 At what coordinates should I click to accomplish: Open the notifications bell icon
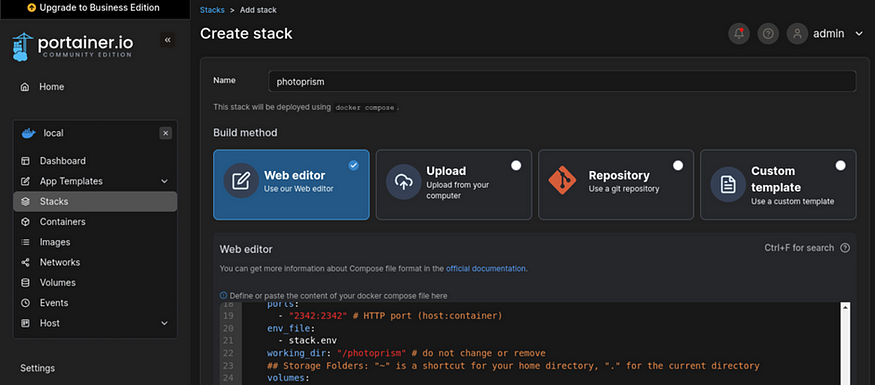(x=739, y=33)
